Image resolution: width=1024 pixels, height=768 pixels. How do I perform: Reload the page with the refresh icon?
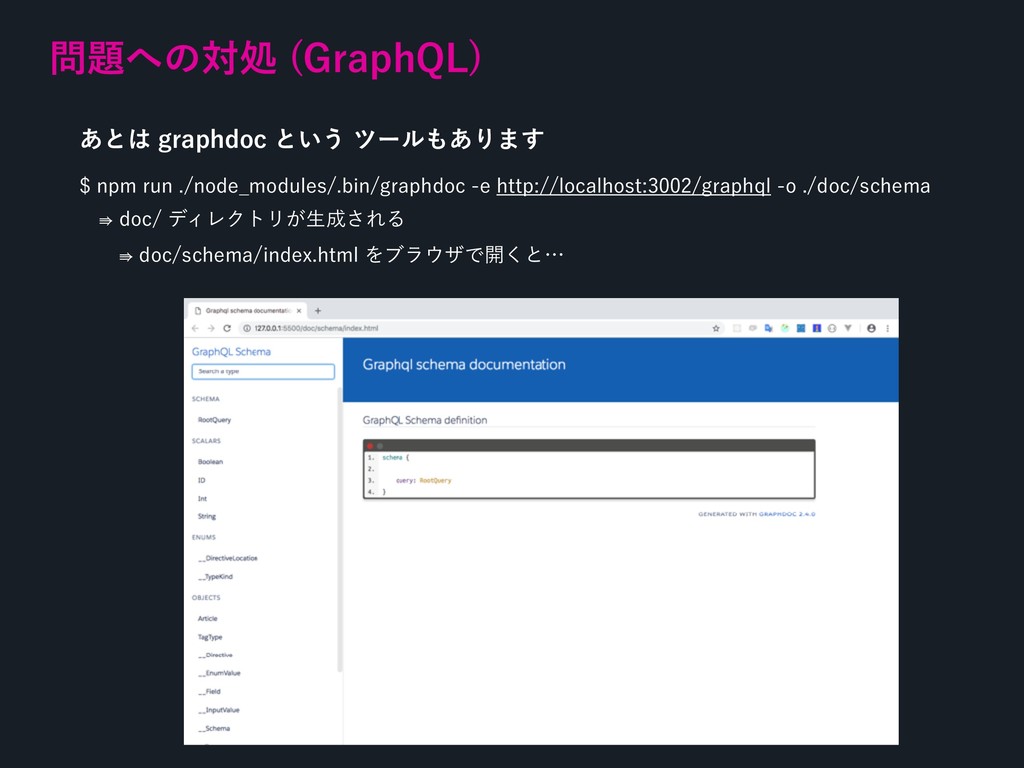click(x=227, y=328)
